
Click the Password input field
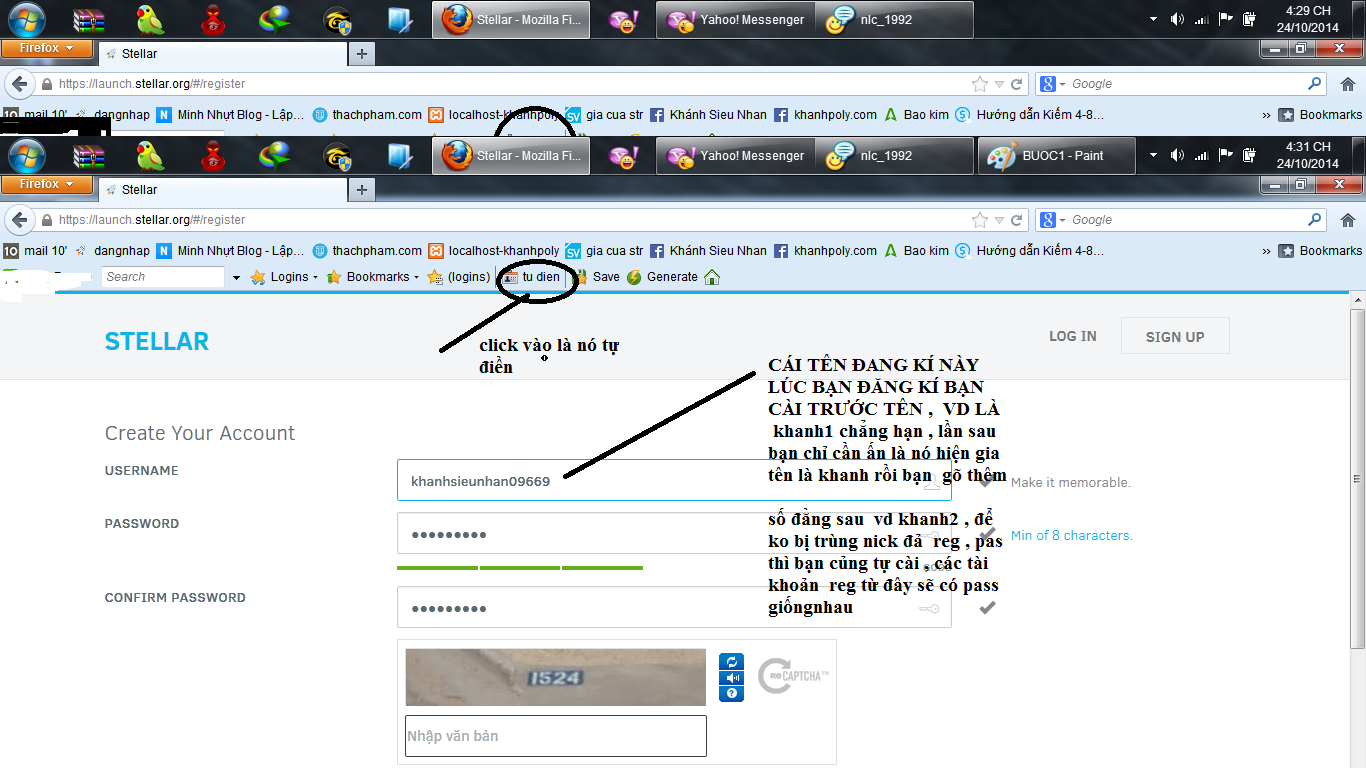674,534
